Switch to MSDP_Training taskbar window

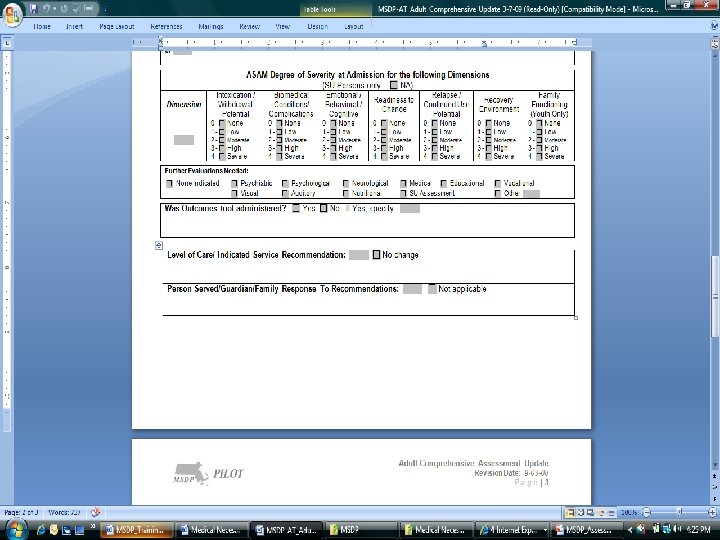pyautogui.click(x=137, y=530)
